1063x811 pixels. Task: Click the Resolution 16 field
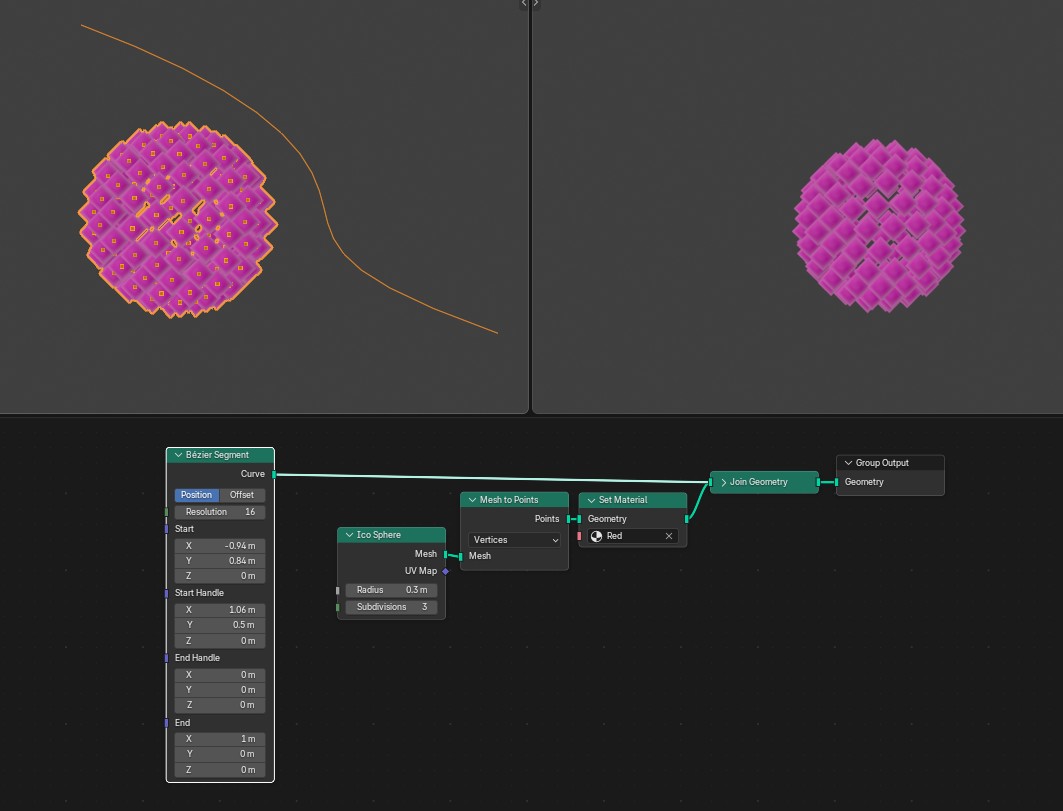pyautogui.click(x=220, y=513)
